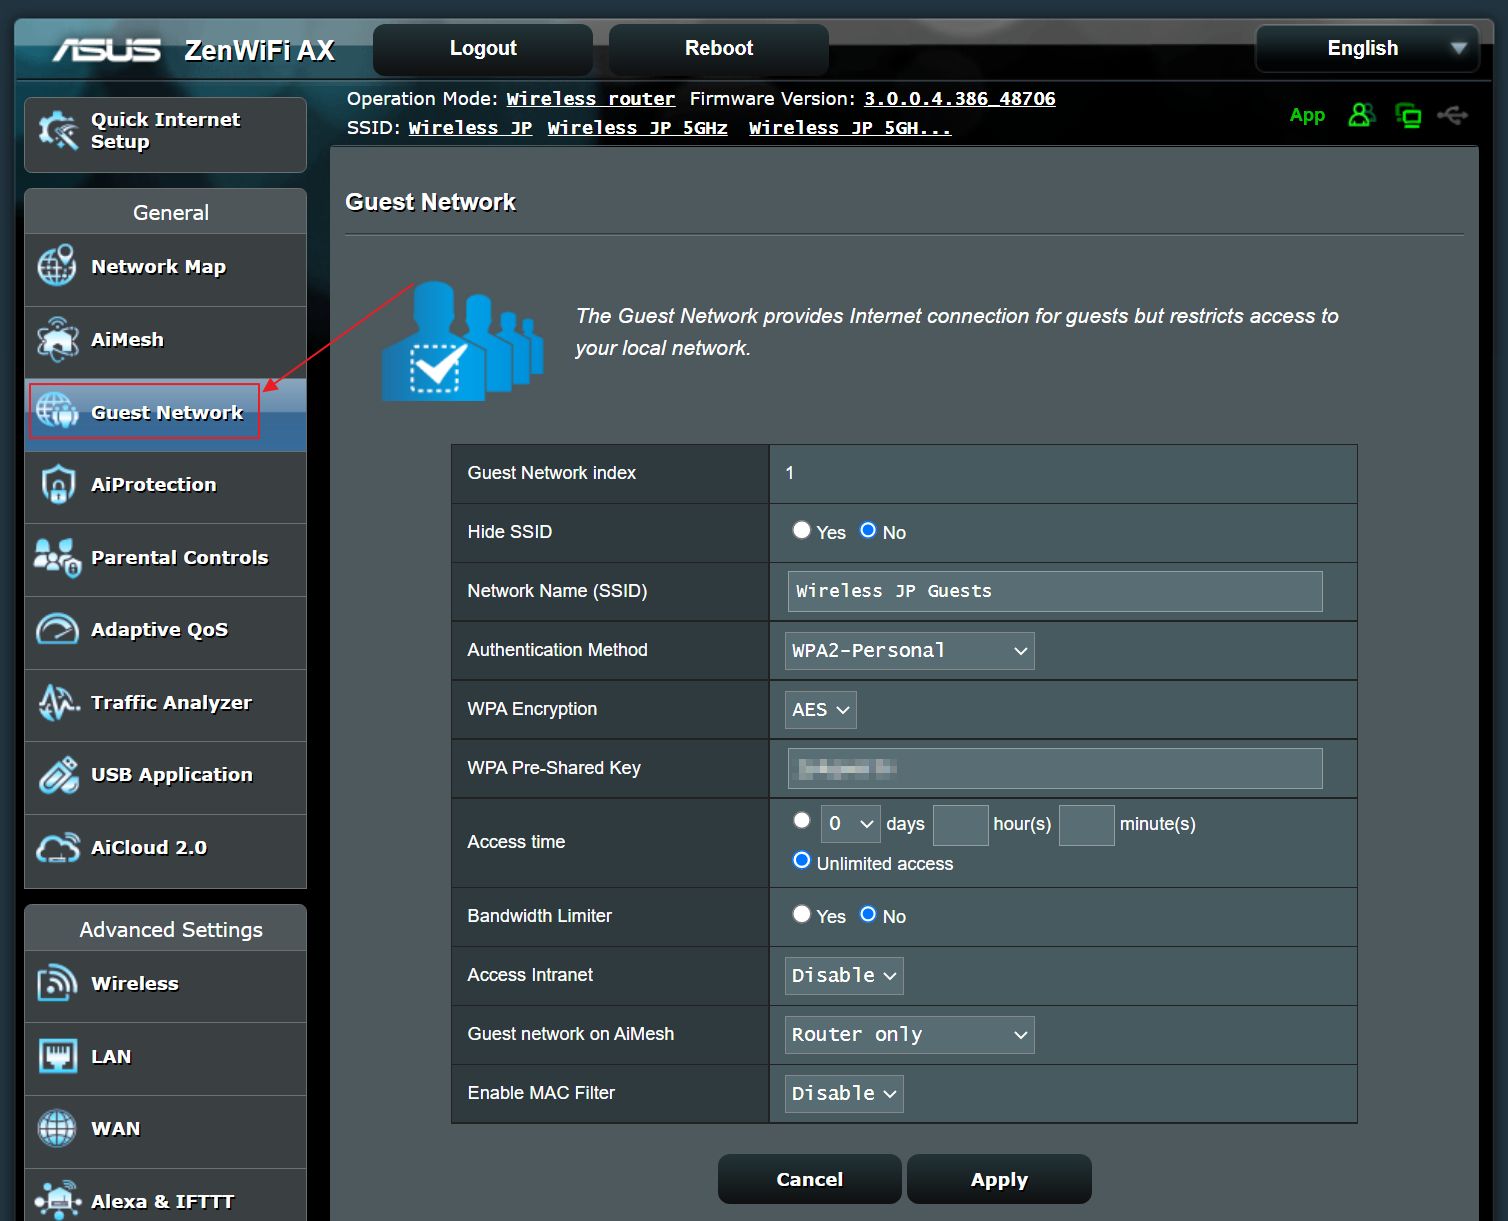Open Quick Internet Setup

(165, 134)
